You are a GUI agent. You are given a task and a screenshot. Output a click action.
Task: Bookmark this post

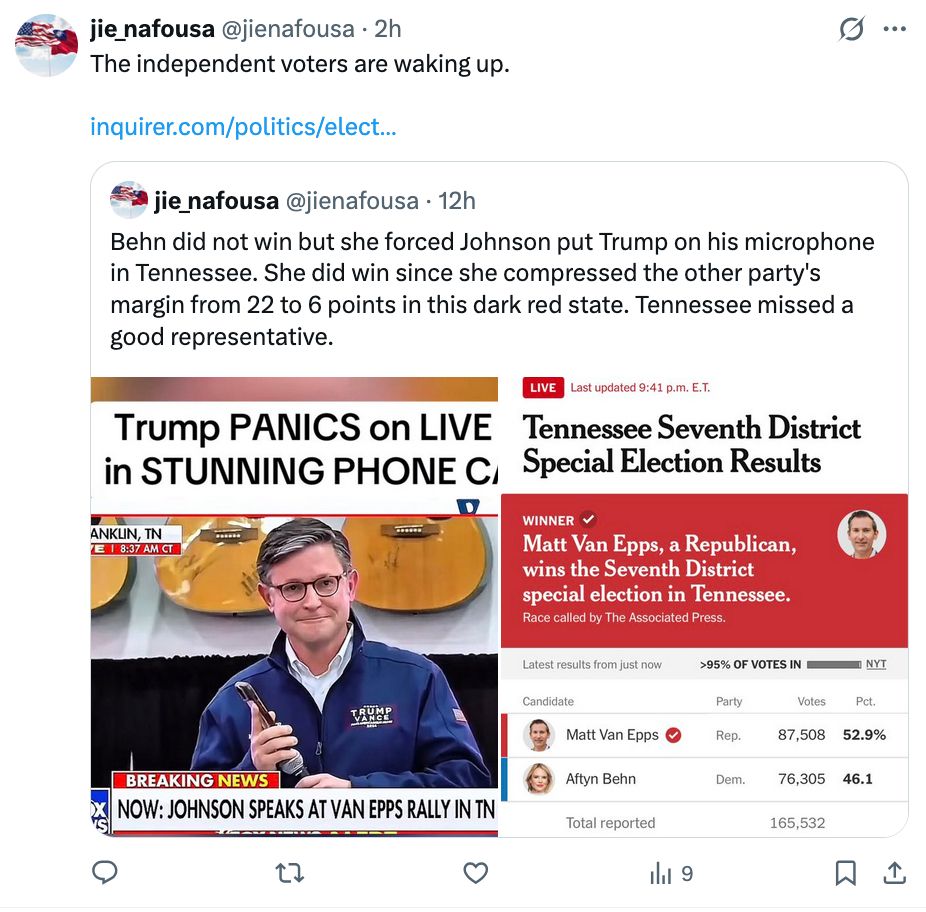[846, 872]
